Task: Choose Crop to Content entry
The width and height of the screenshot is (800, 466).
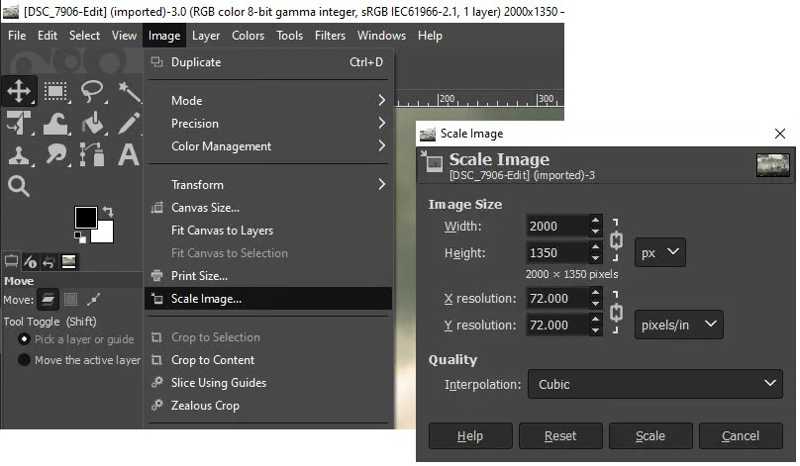Action: point(268,360)
